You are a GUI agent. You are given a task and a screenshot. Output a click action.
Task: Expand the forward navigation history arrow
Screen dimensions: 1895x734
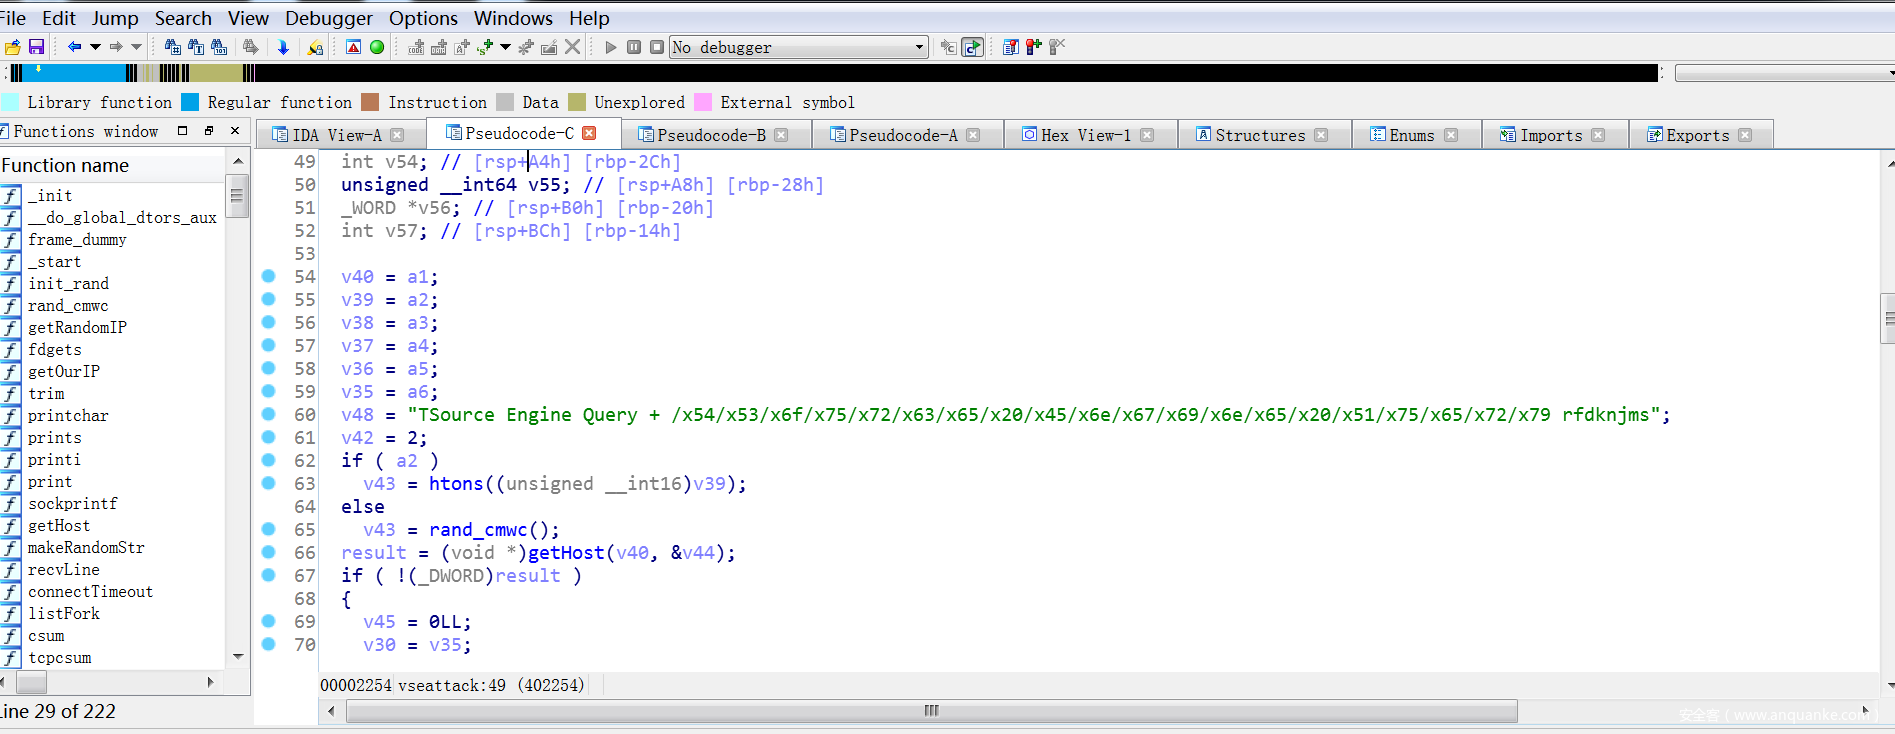137,47
